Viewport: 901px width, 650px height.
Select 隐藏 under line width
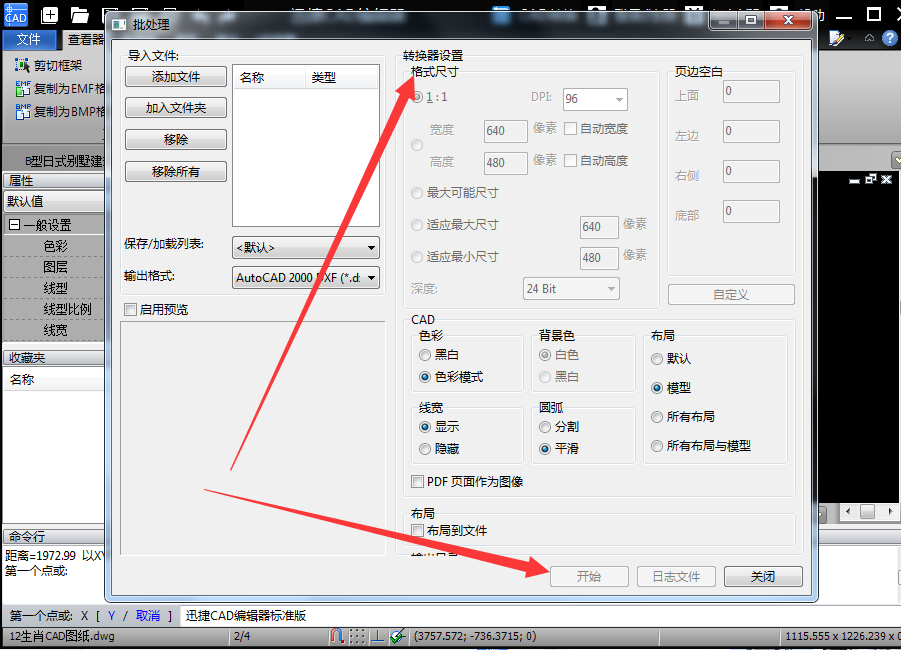point(425,449)
